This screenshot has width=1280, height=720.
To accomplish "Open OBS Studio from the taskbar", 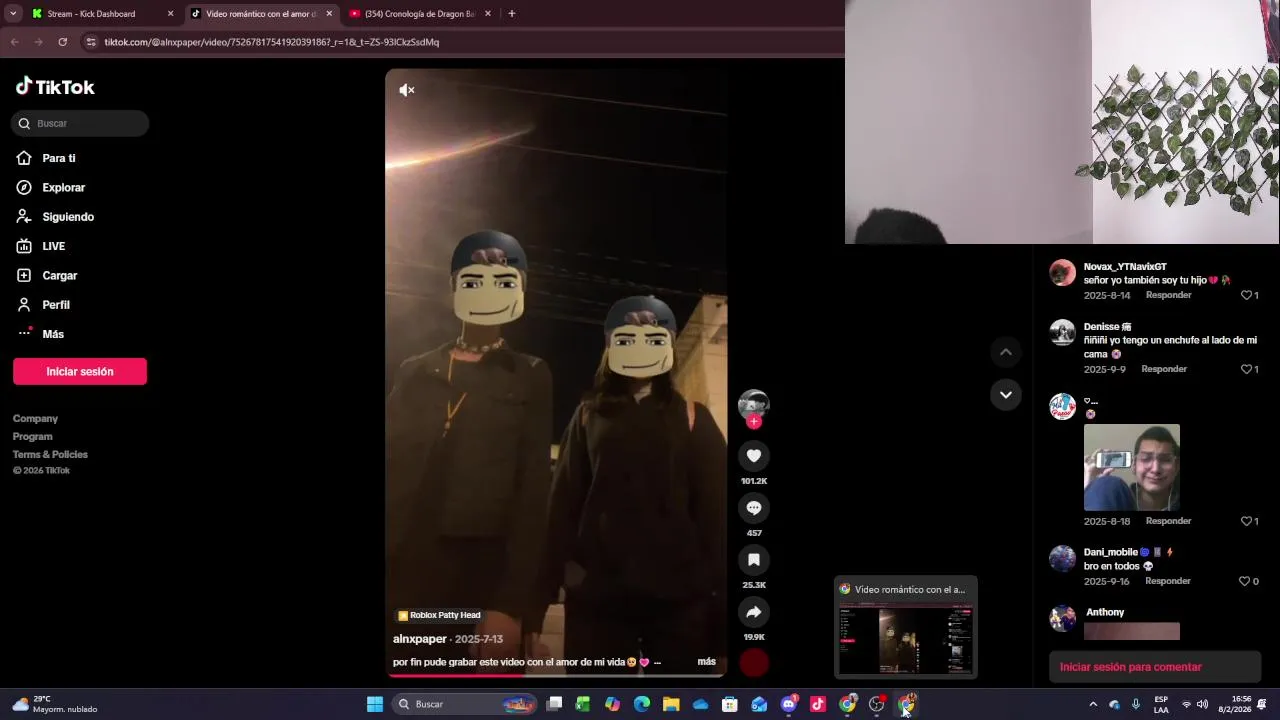I will tap(877, 704).
